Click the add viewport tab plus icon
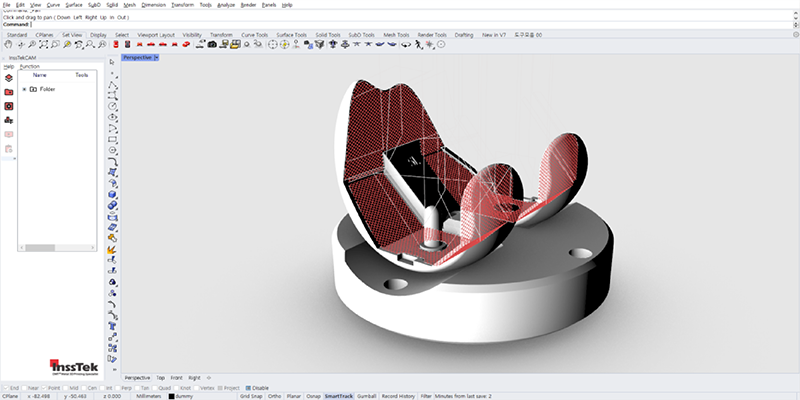Image resolution: width=800 pixels, height=400 pixels. (209, 378)
